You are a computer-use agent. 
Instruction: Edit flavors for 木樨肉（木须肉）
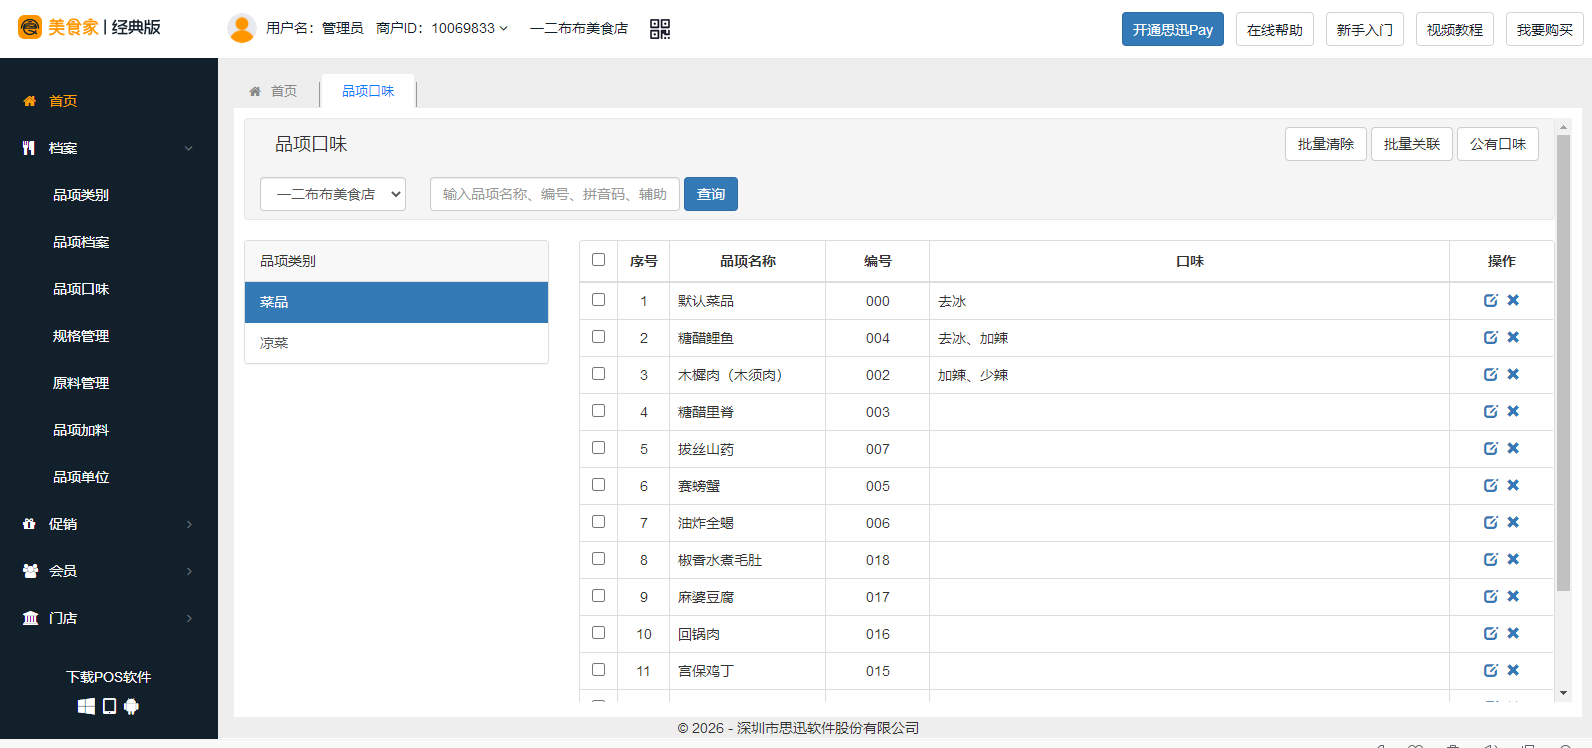click(x=1491, y=374)
